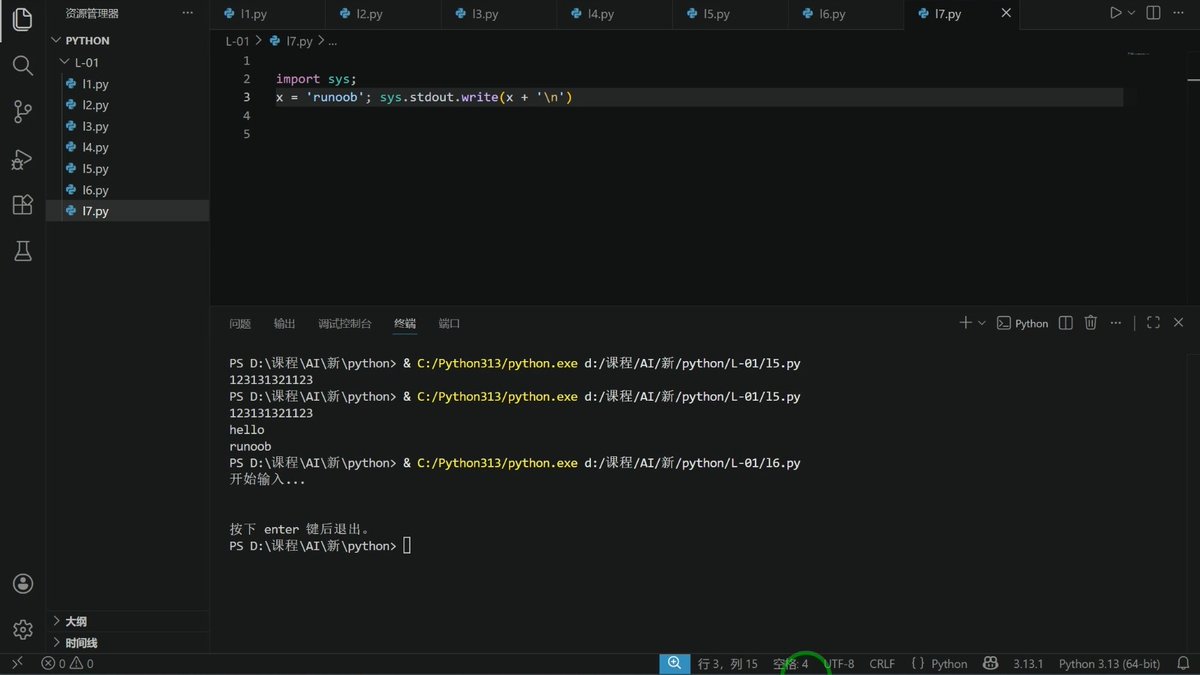Viewport: 1200px width, 675px height.
Task: Change indentation via 空格: 4
Action: [x=790, y=664]
